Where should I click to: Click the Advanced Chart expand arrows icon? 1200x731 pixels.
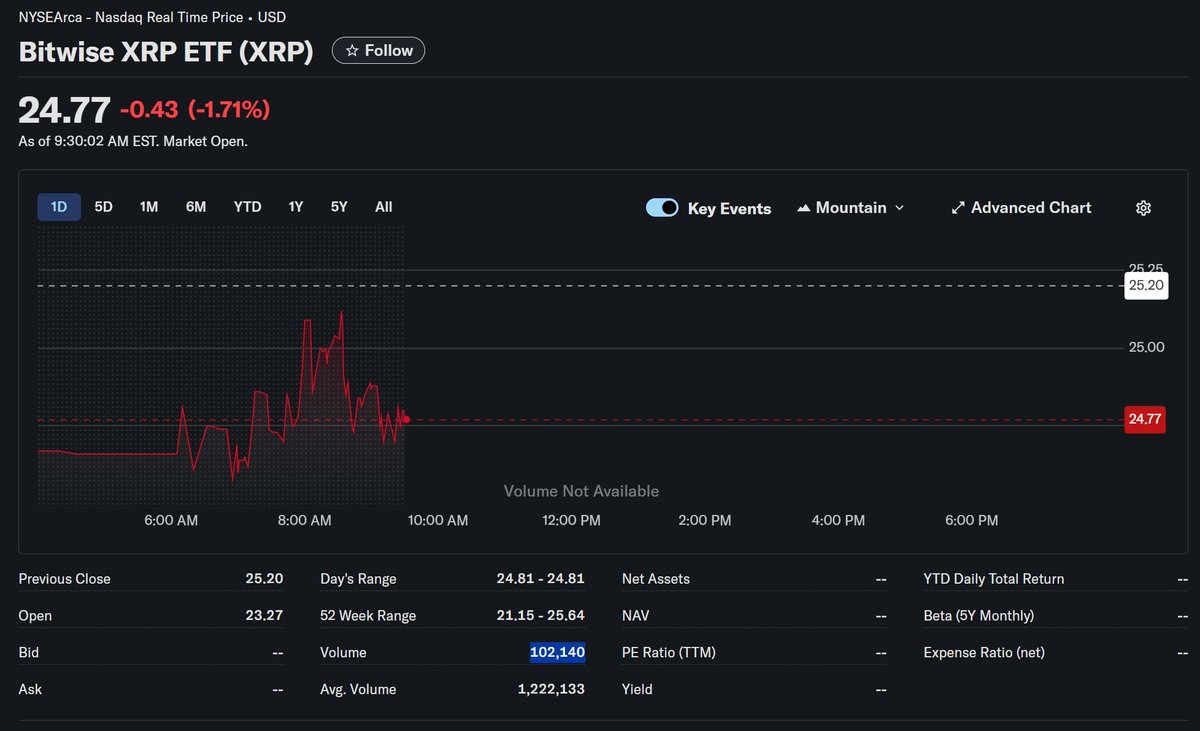(x=958, y=208)
